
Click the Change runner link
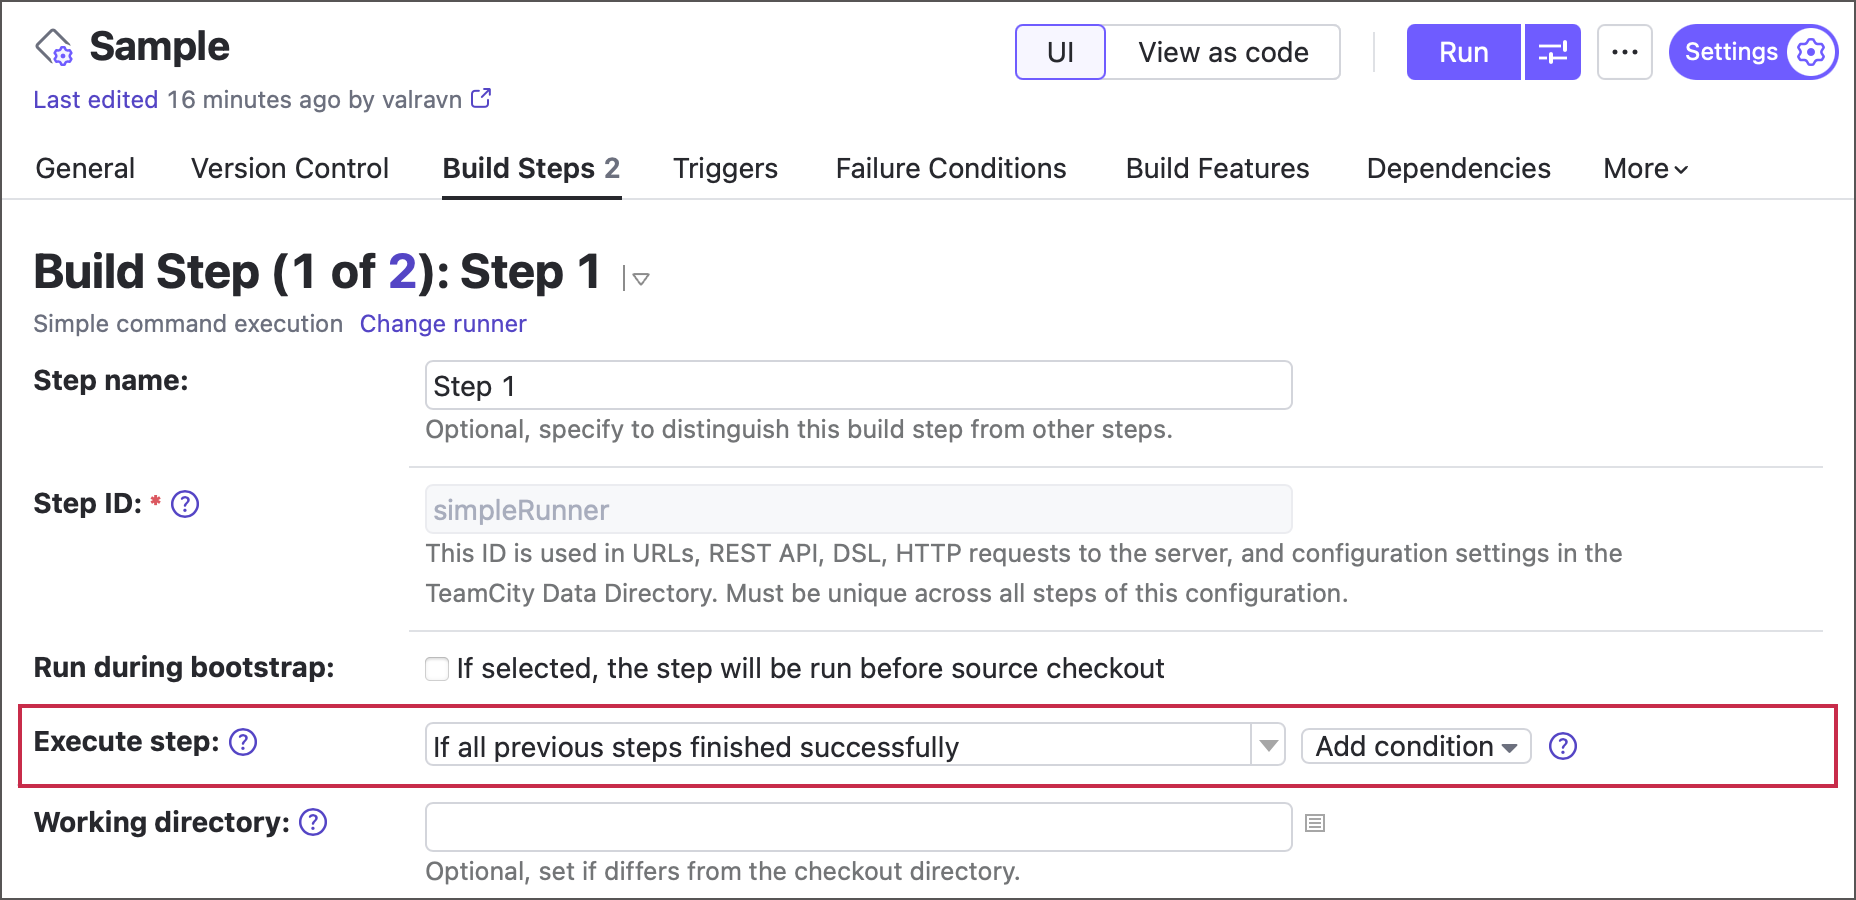coord(442,323)
